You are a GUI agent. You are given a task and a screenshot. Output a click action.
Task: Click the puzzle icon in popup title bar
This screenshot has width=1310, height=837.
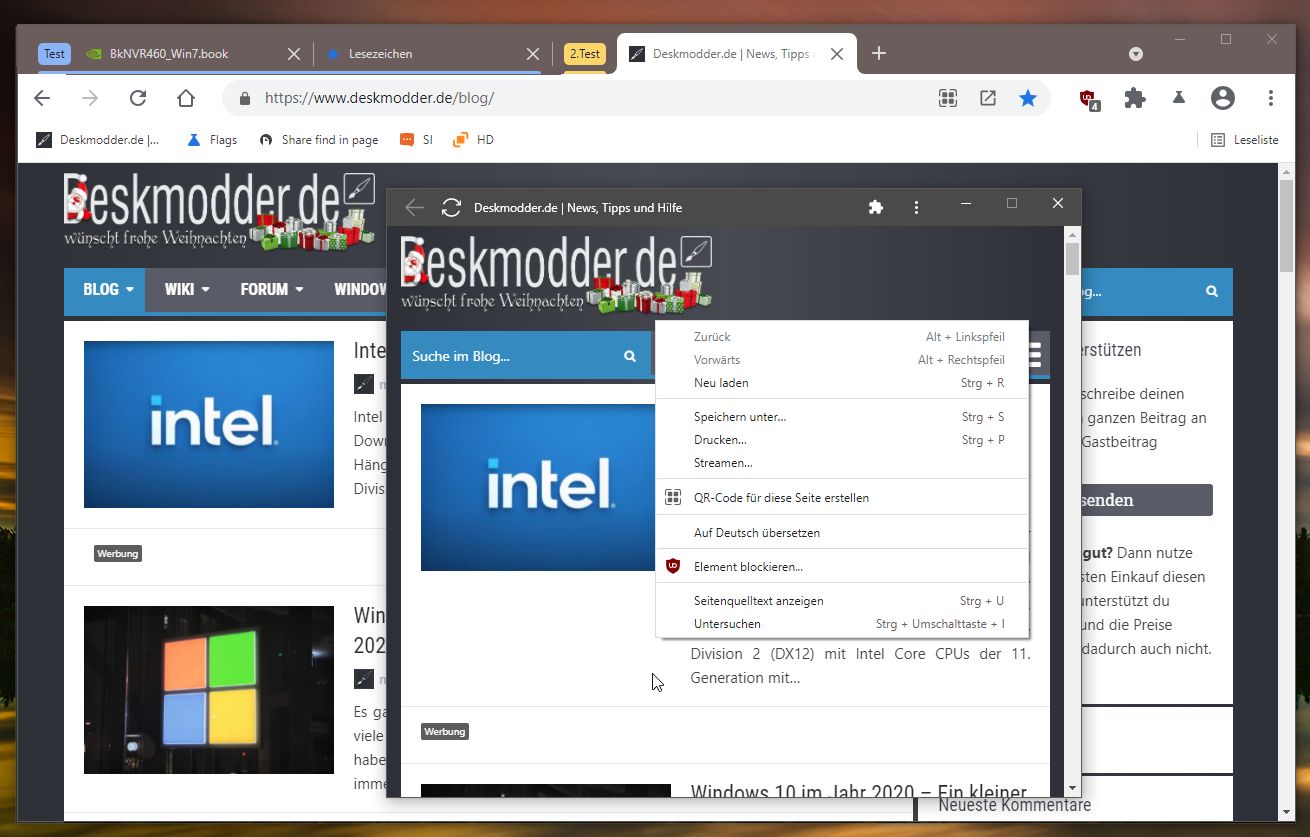pyautogui.click(x=876, y=207)
